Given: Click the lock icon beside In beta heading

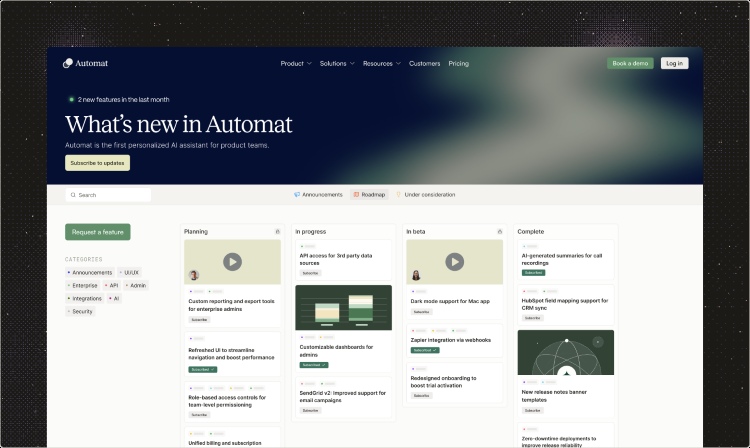Looking at the screenshot, I should [x=500, y=231].
